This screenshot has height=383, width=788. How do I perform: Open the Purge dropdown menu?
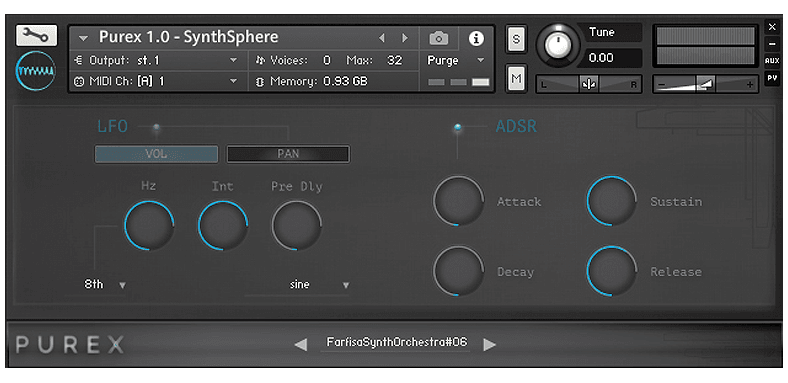pos(456,60)
